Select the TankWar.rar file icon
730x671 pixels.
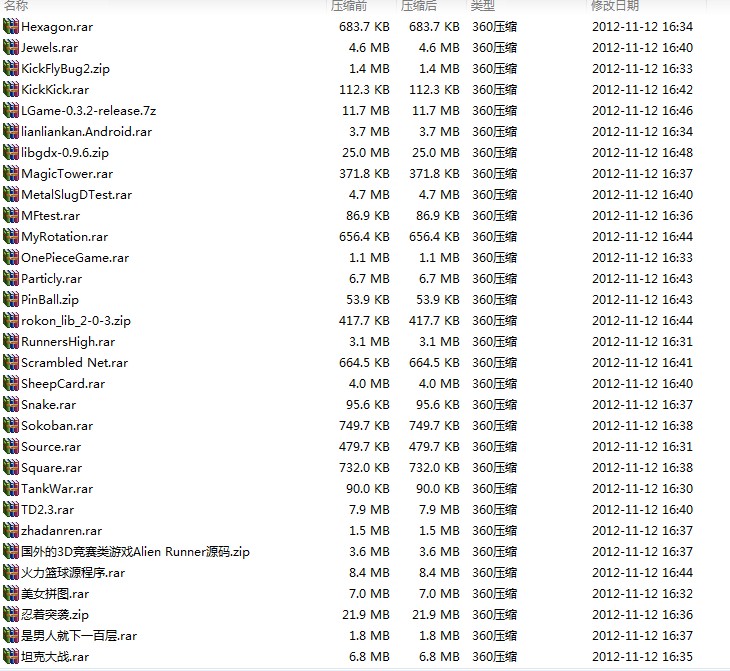tap(11, 488)
